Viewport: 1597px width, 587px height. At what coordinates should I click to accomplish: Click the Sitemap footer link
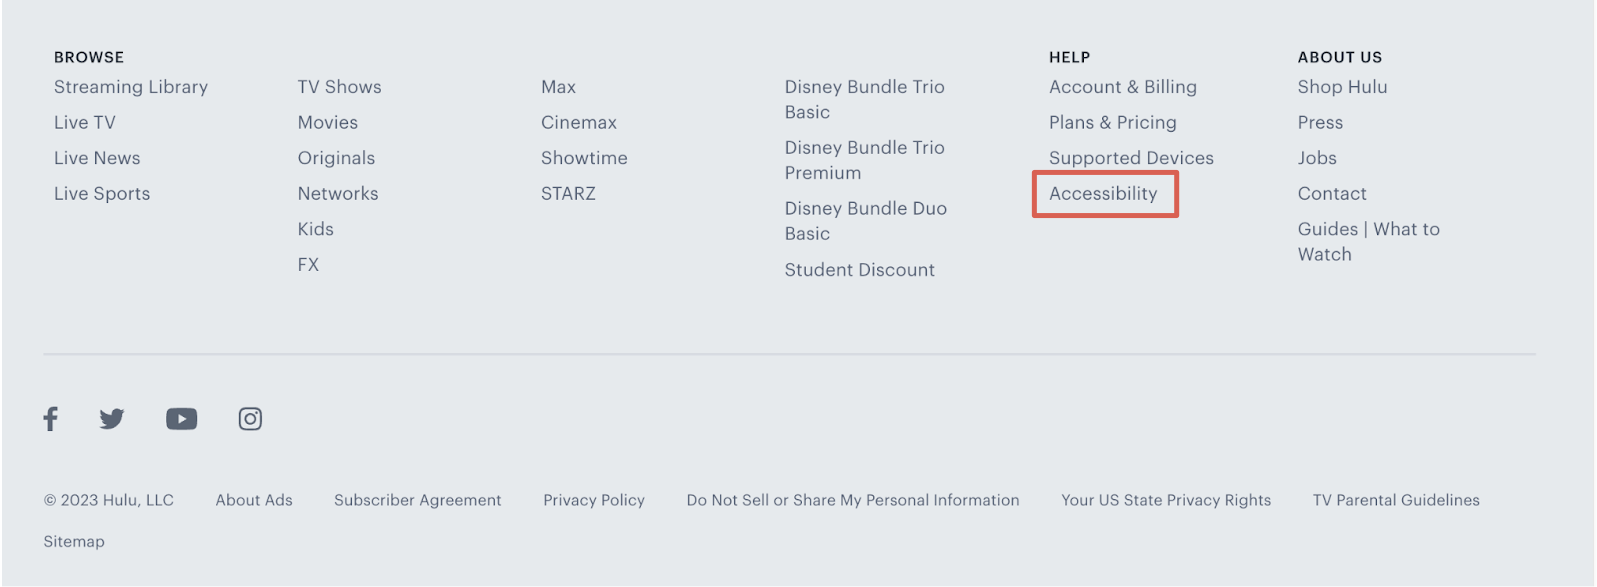click(74, 541)
